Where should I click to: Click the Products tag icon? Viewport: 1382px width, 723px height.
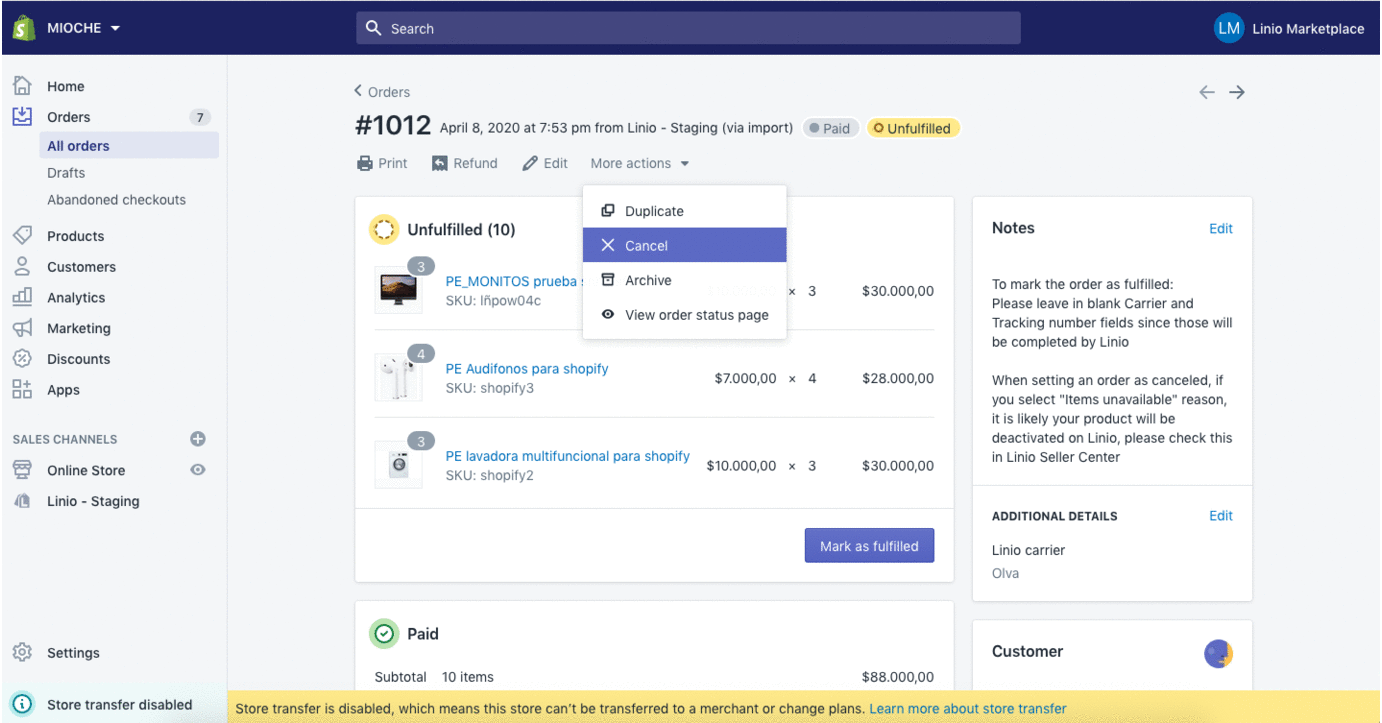(x=22, y=236)
